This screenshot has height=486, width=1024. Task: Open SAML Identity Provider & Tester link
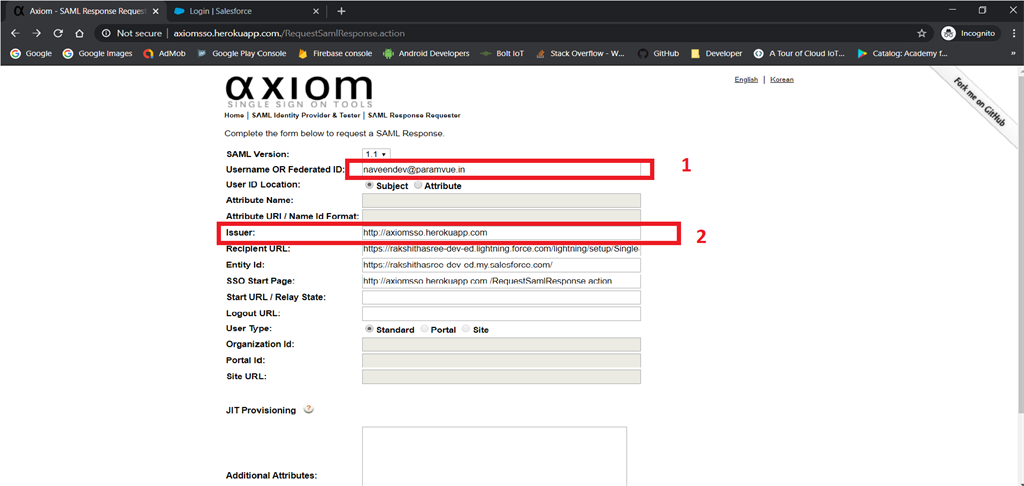tap(306, 115)
